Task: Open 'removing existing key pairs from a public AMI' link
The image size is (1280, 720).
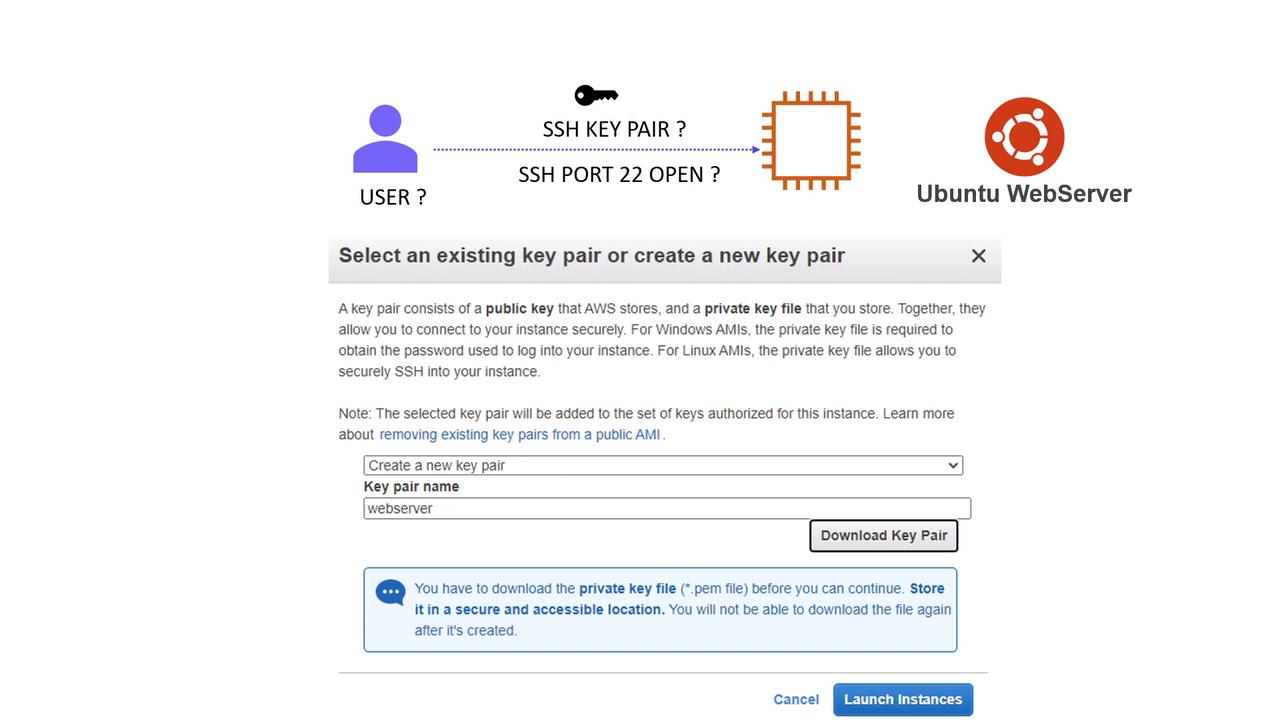Action: pos(520,434)
